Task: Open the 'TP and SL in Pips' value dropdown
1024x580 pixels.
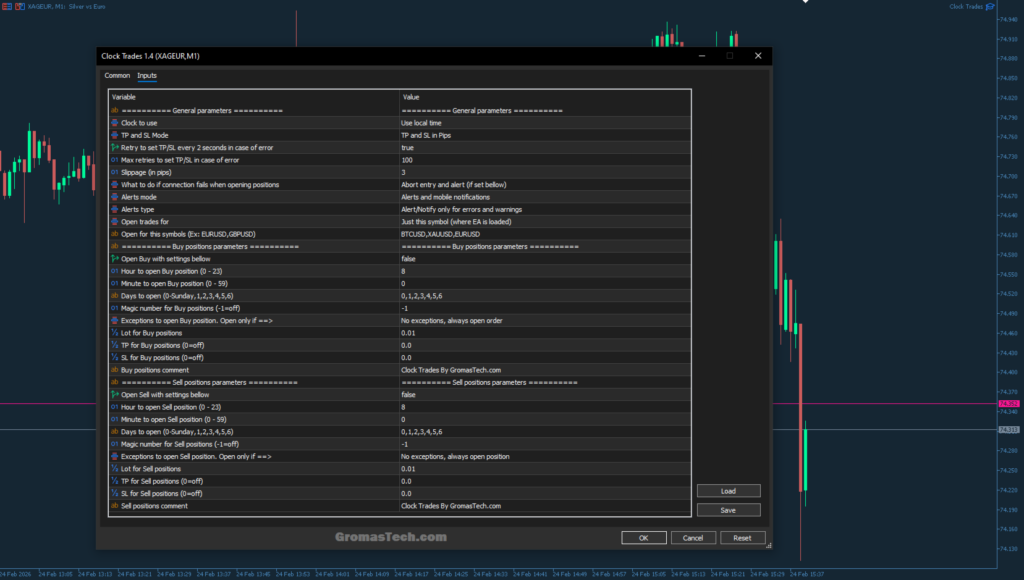Action: tap(545, 135)
